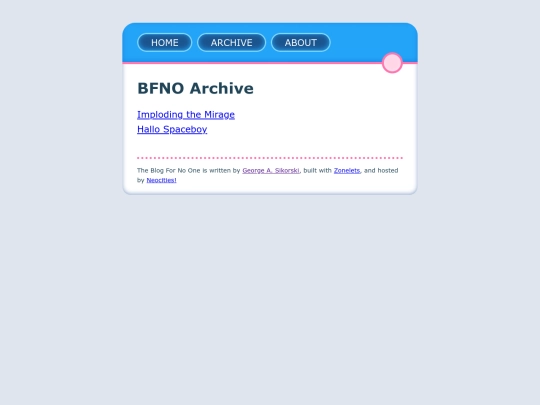The width and height of the screenshot is (540, 405).
Task: Go to the ARCHIVE navigation pill
Action: coord(231,42)
